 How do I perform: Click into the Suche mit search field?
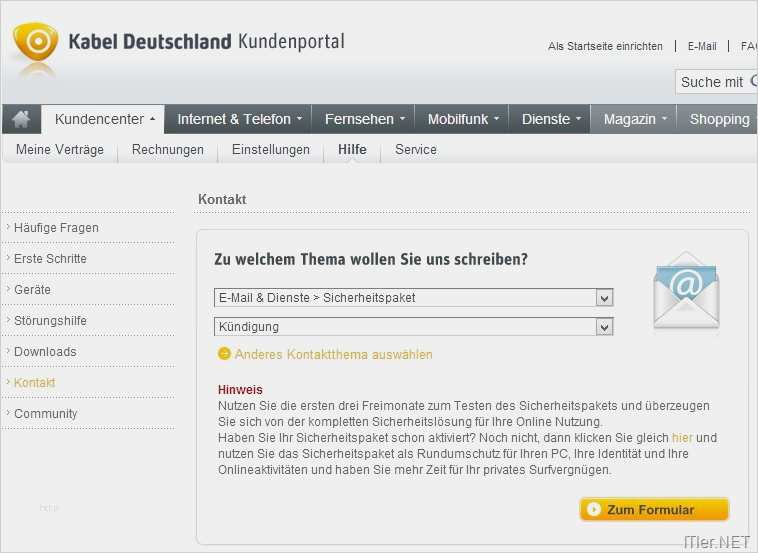(716, 82)
